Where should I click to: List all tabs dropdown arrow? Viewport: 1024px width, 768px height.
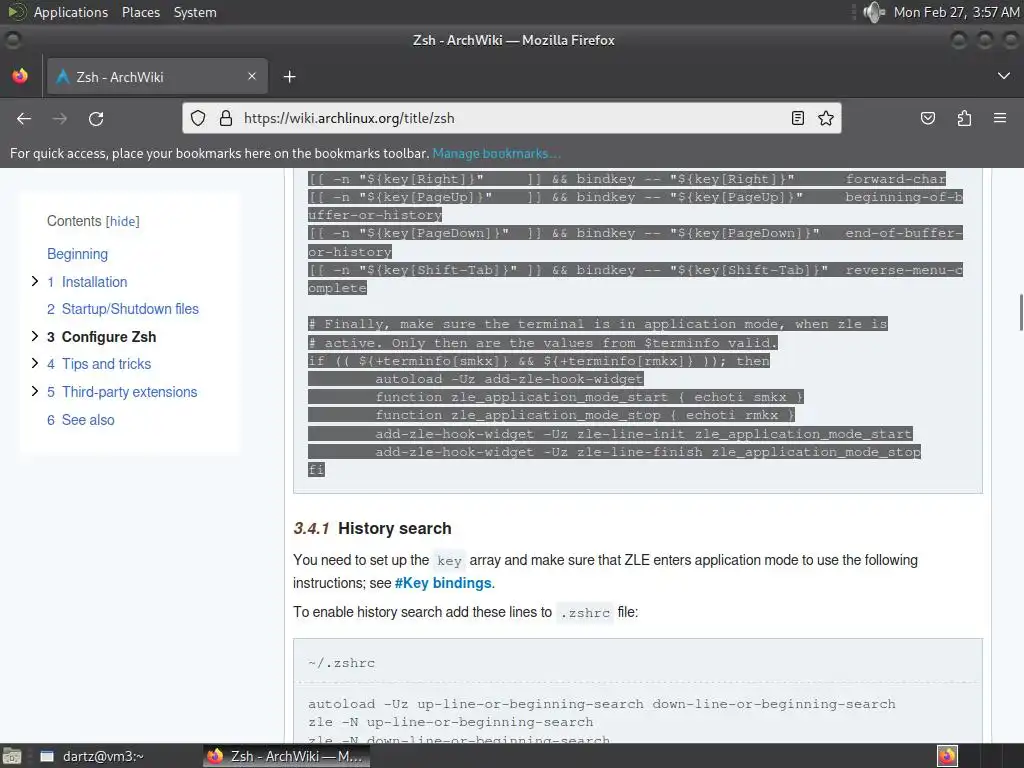1004,76
